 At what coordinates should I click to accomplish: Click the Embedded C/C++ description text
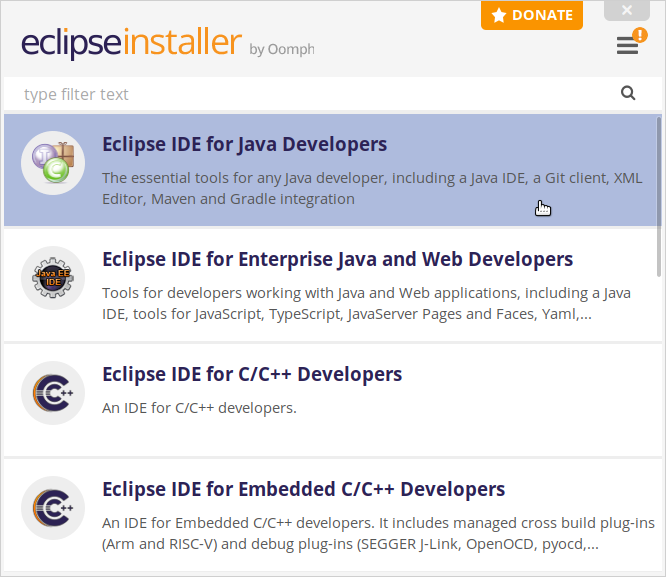(x=378, y=533)
